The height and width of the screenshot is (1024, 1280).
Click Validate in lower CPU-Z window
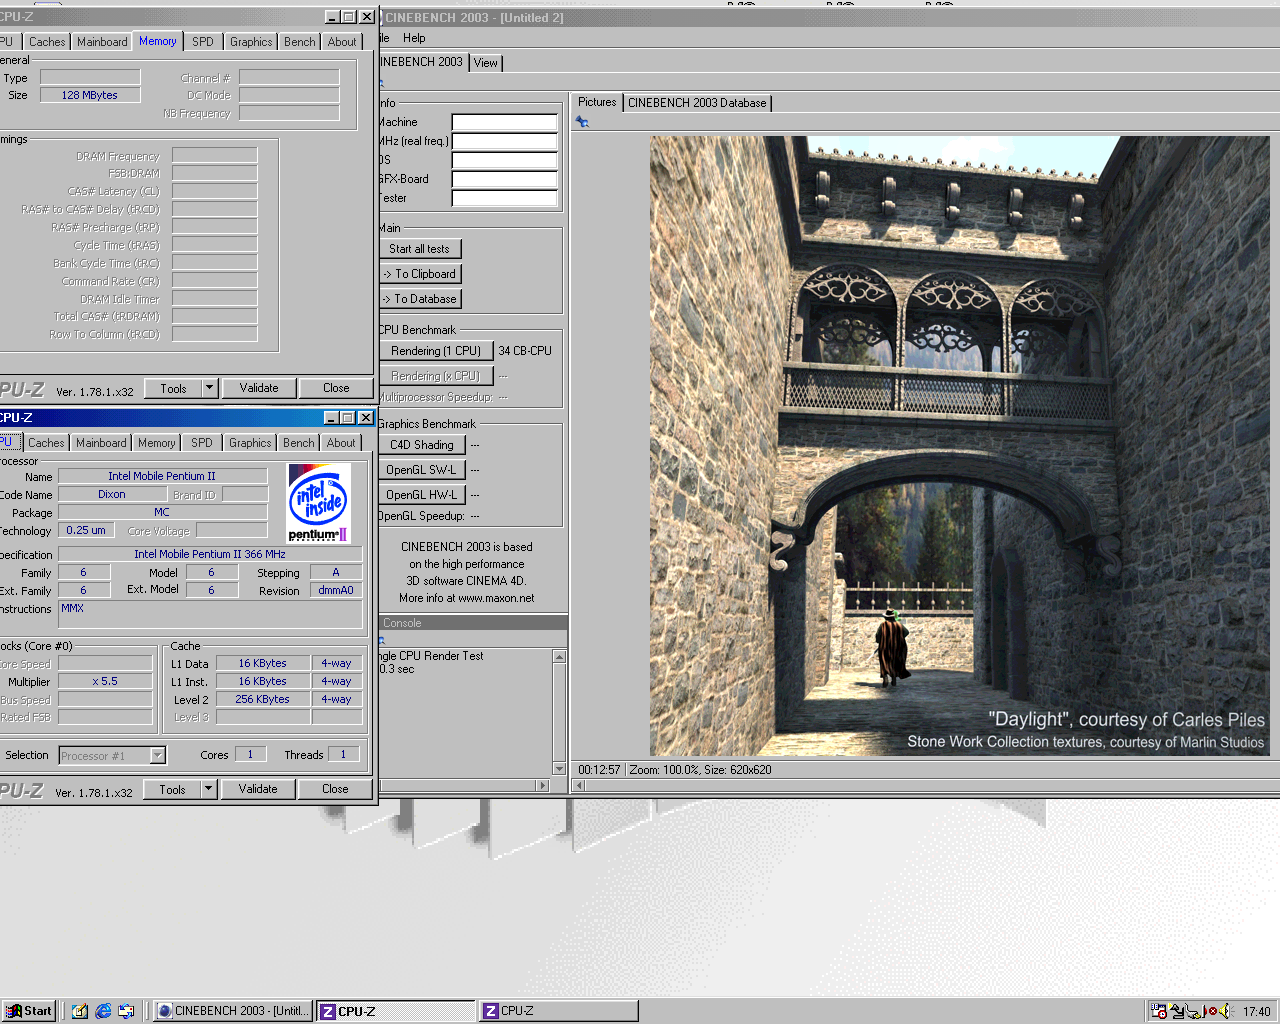[258, 789]
